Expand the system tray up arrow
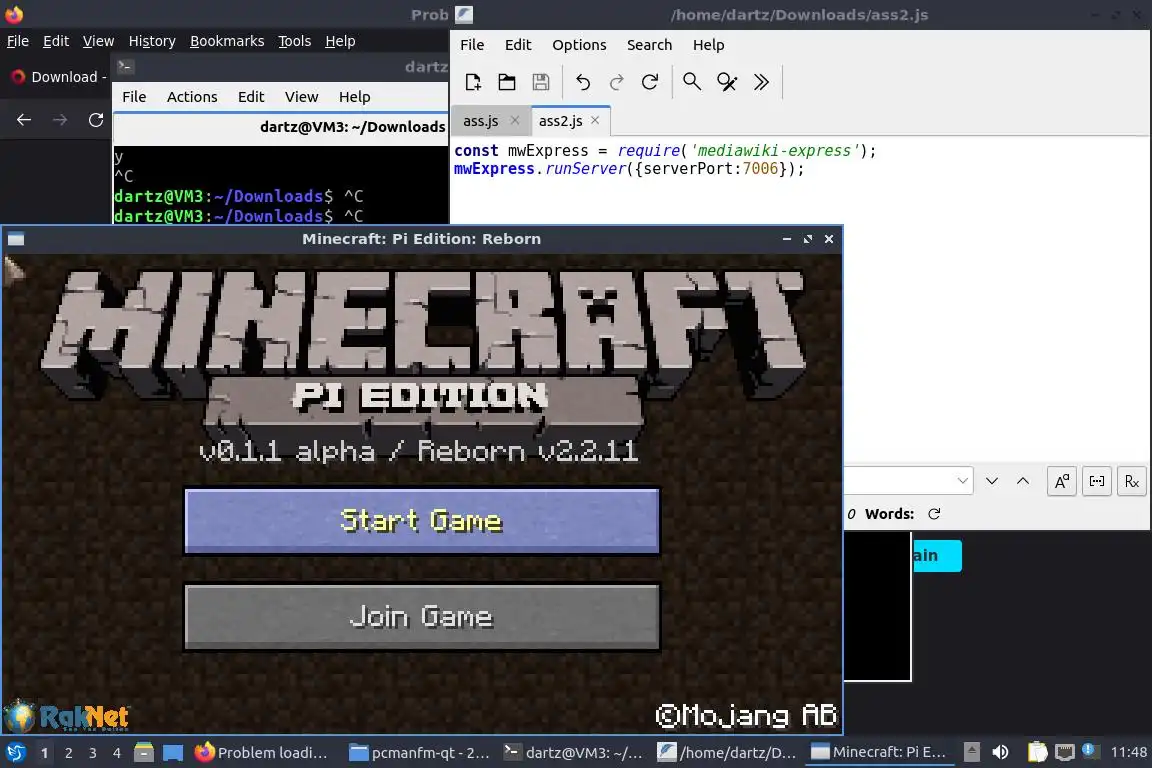The width and height of the screenshot is (1152, 768). (x=971, y=752)
